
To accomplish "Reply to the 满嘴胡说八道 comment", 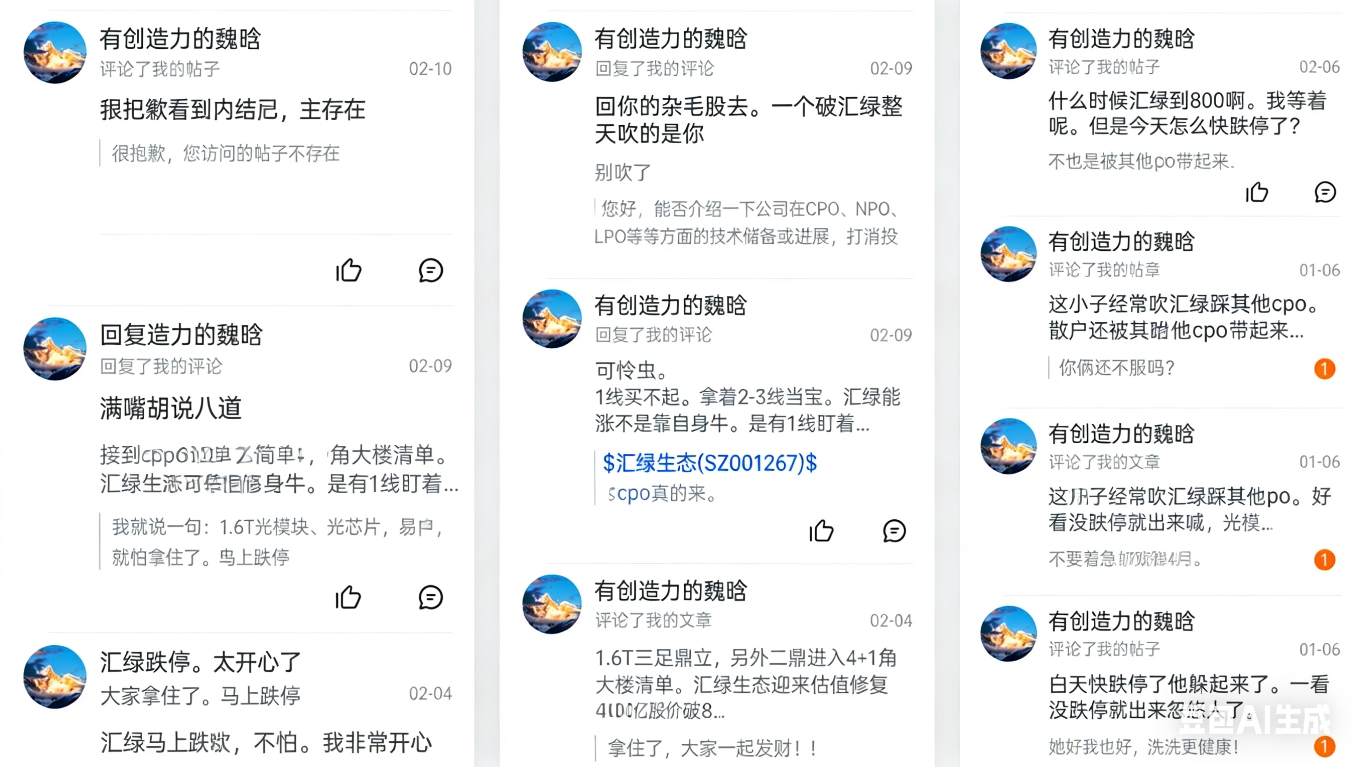I will [431, 597].
